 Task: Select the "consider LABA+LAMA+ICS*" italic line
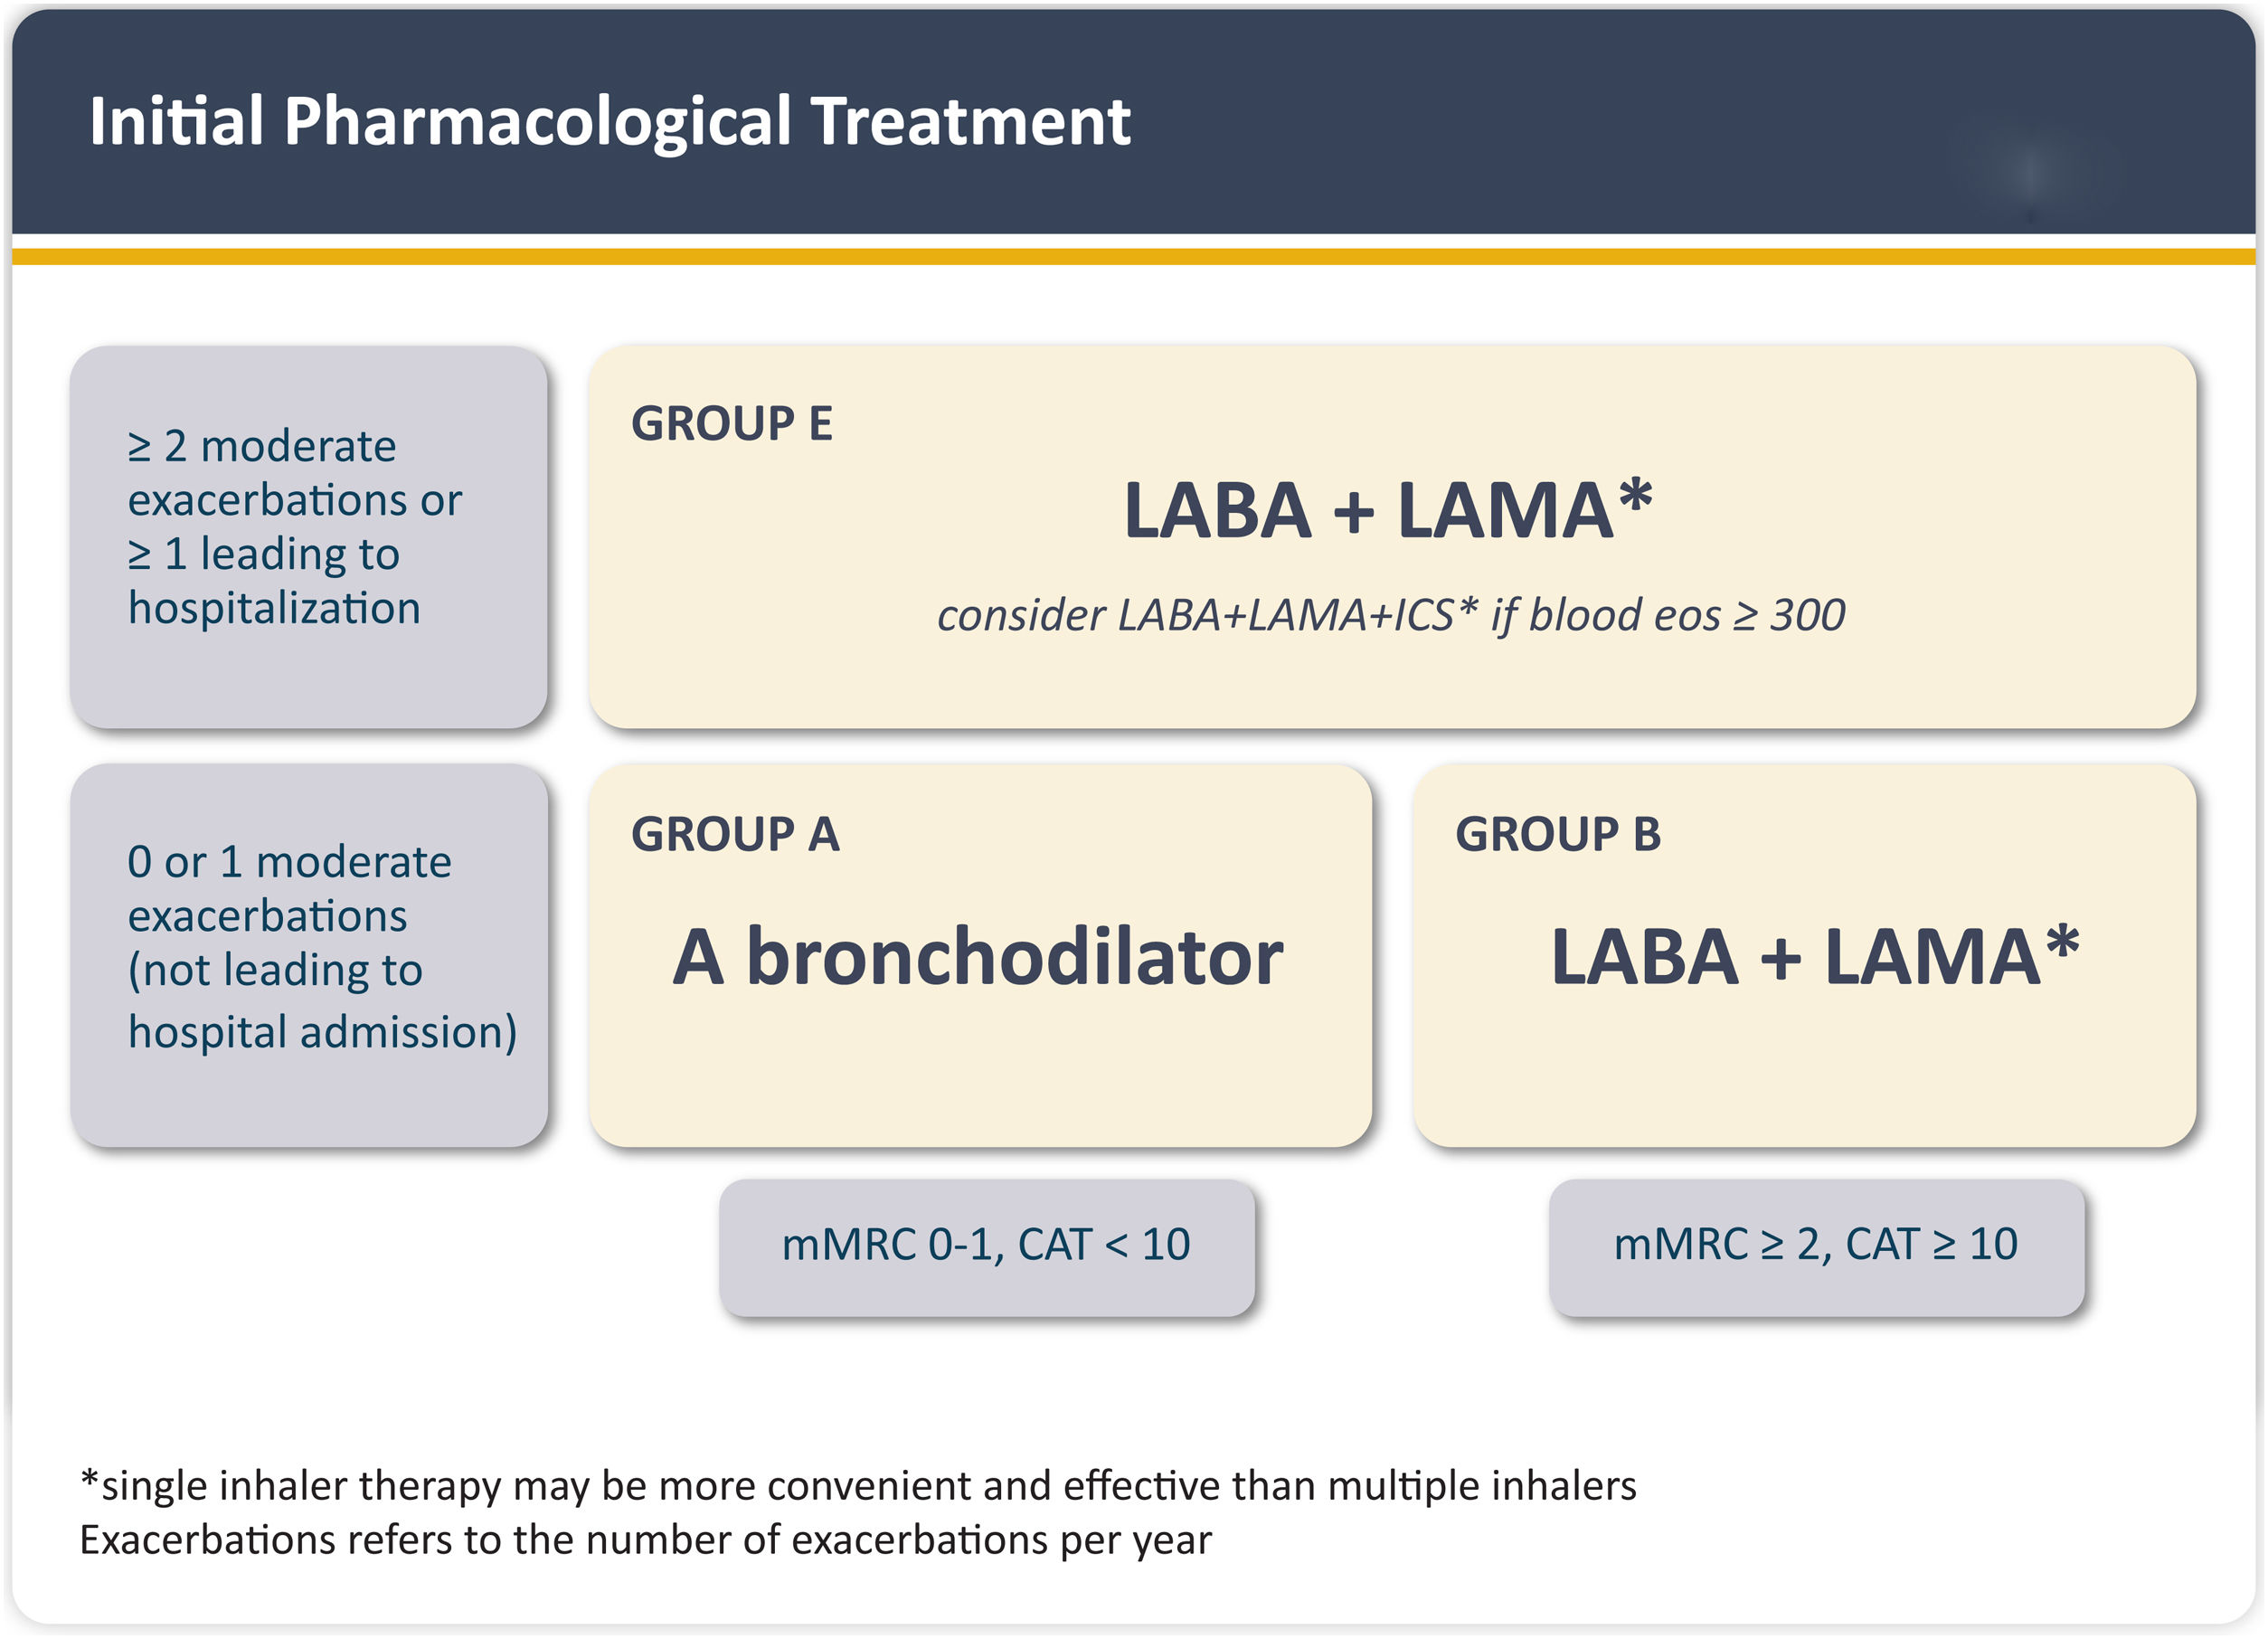tap(1205, 615)
